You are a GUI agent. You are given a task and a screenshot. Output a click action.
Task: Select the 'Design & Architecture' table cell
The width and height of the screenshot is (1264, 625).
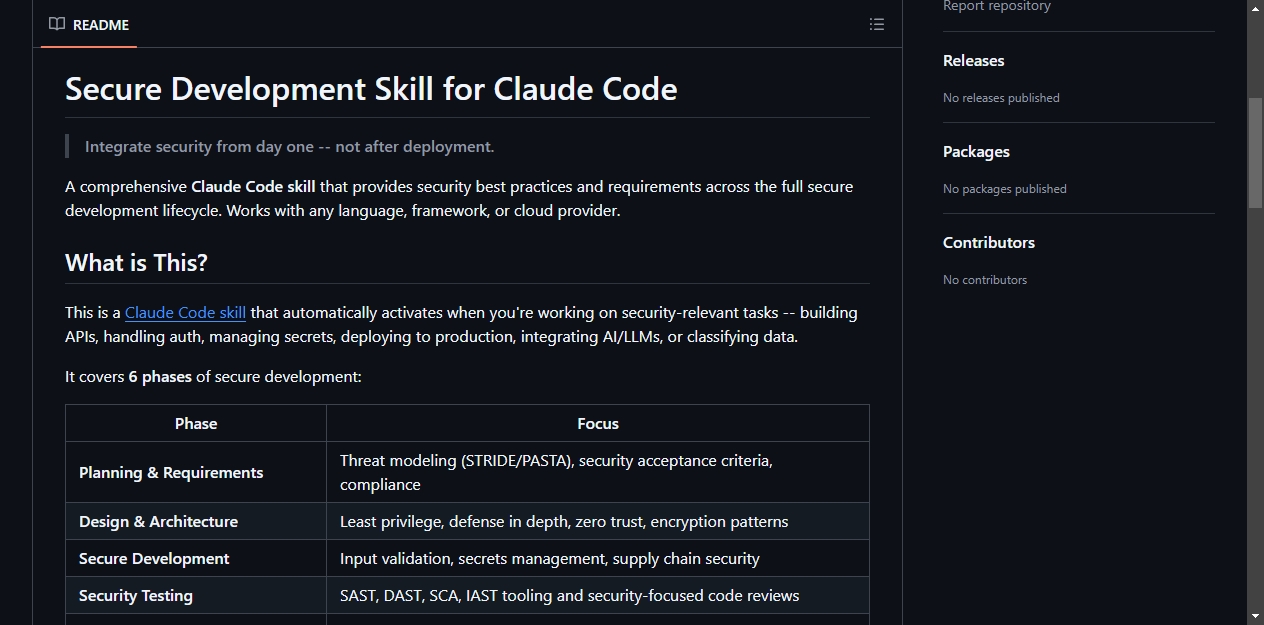196,521
